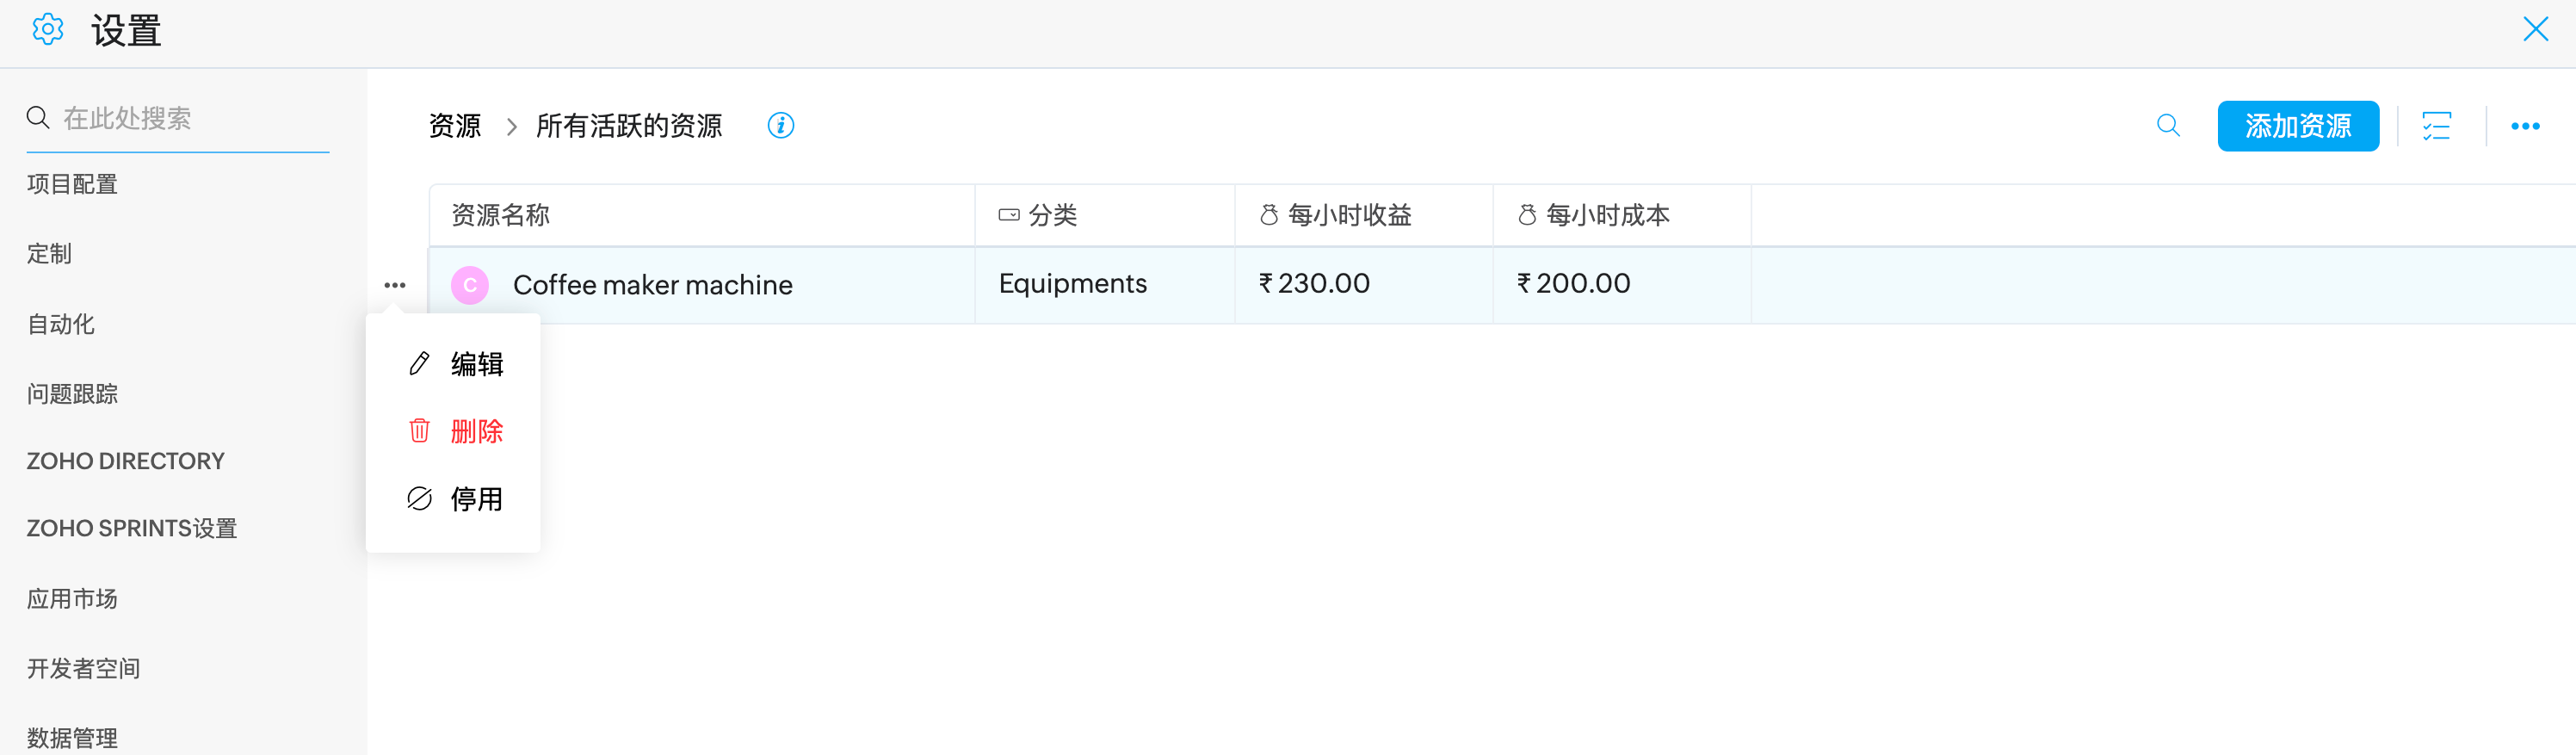This screenshot has height=755, width=2576.
Task: Click the info icon beside the resources title
Action: (x=780, y=126)
